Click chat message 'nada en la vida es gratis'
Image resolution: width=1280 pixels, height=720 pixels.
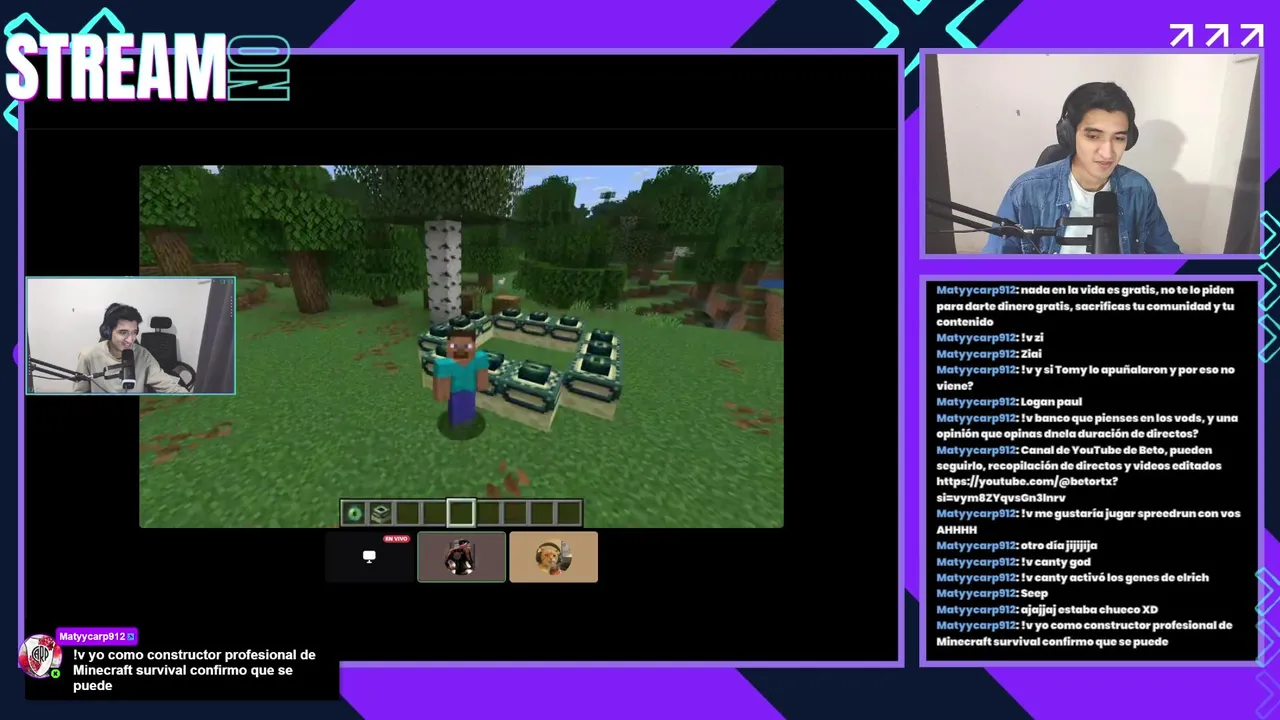(x=1085, y=306)
